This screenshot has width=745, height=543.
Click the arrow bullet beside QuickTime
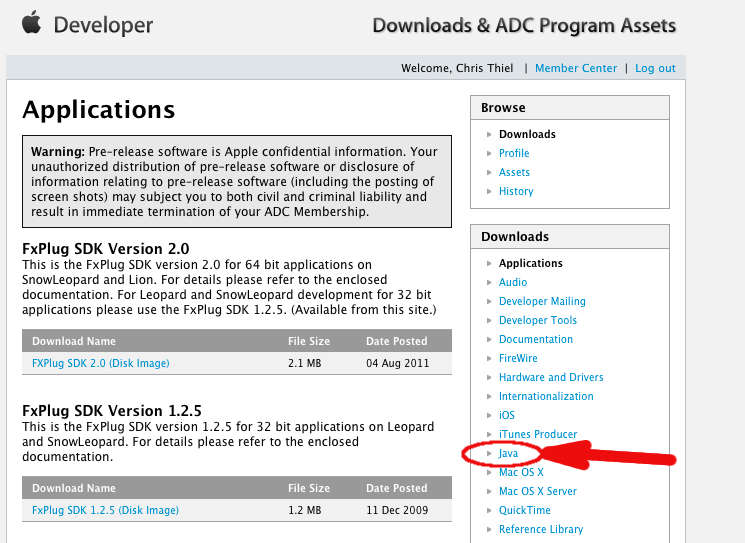click(x=489, y=510)
